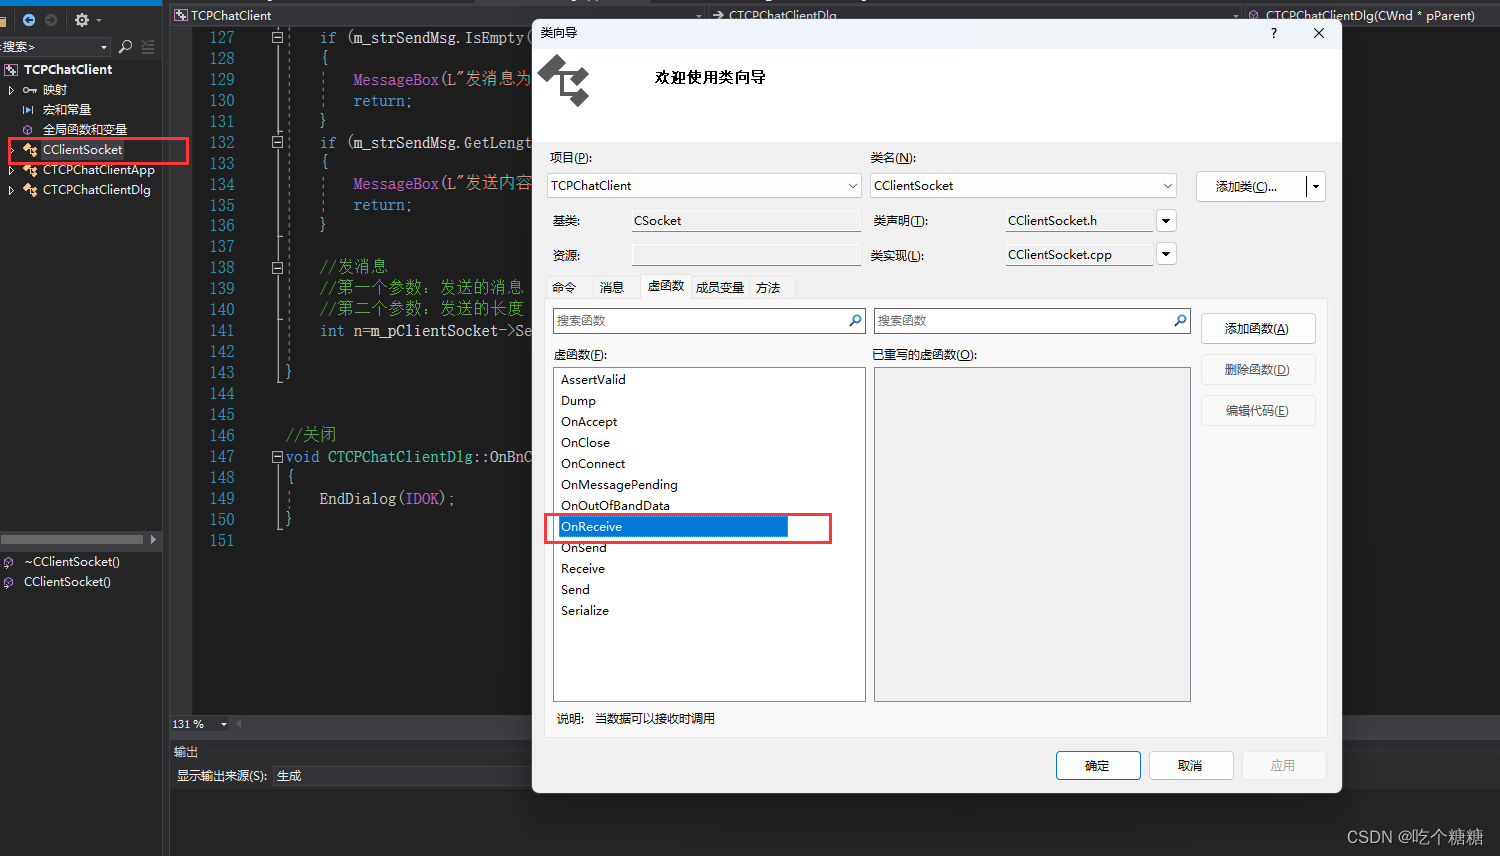Click the CTCPChatClientDlg class icon
This screenshot has height=856, width=1500.
(x=30, y=190)
